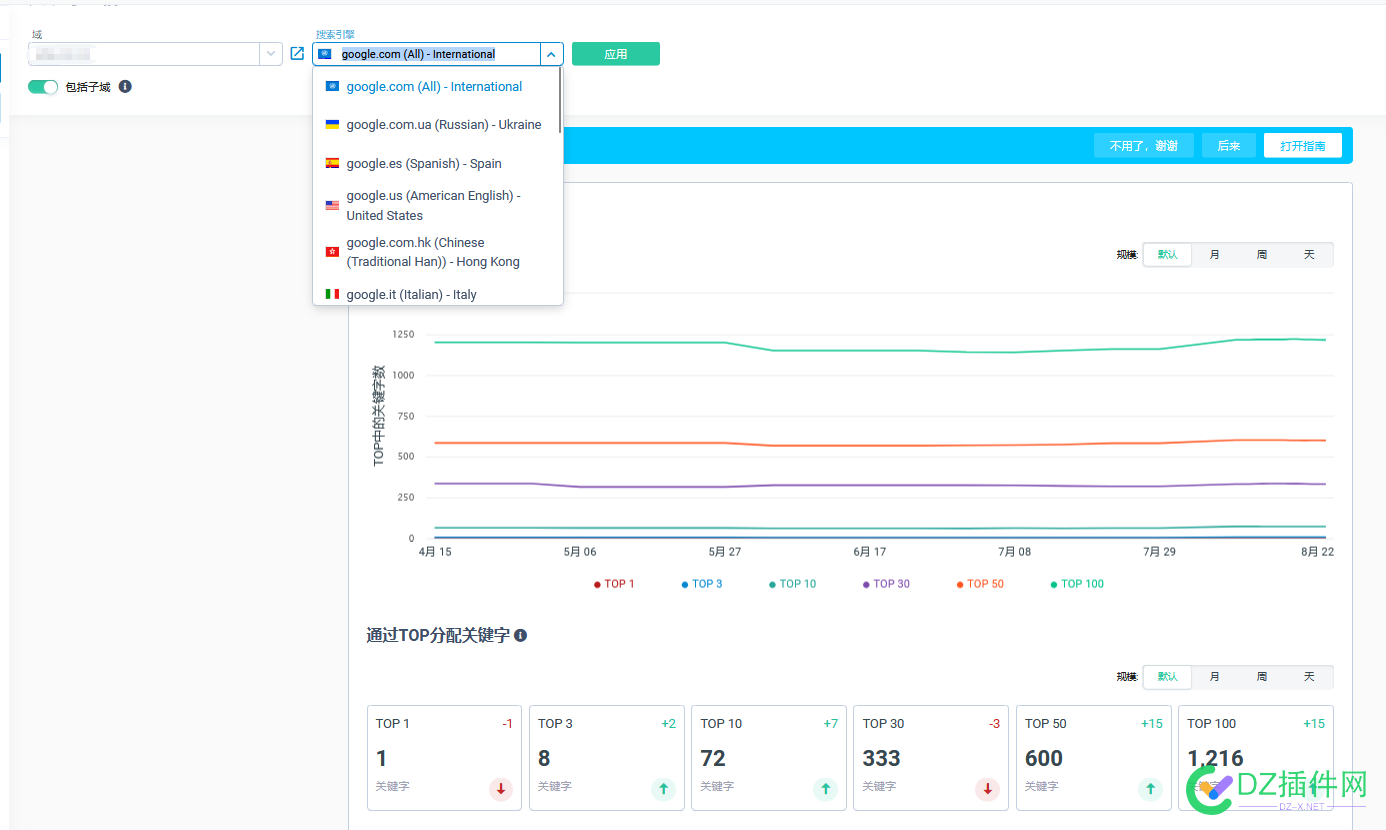1386x830 pixels.
Task: Select google.com.ua (Russian) - Ukraine option
Action: (x=437, y=125)
